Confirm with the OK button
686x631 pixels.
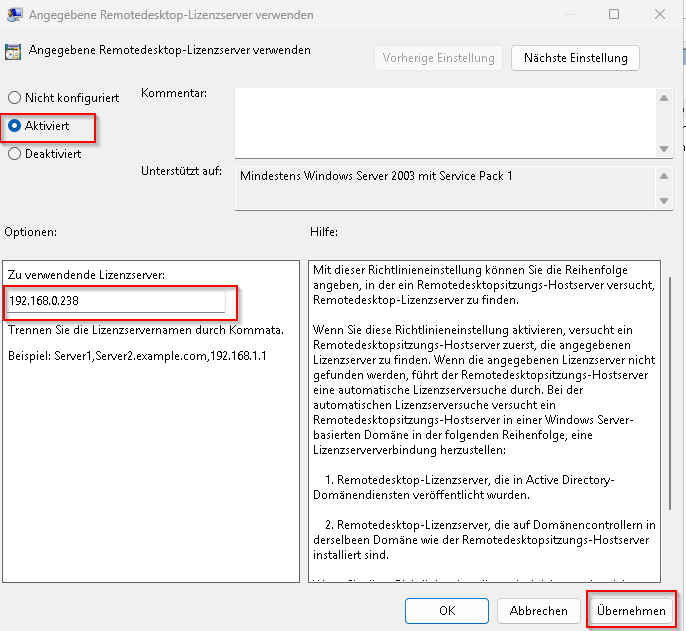(448, 610)
